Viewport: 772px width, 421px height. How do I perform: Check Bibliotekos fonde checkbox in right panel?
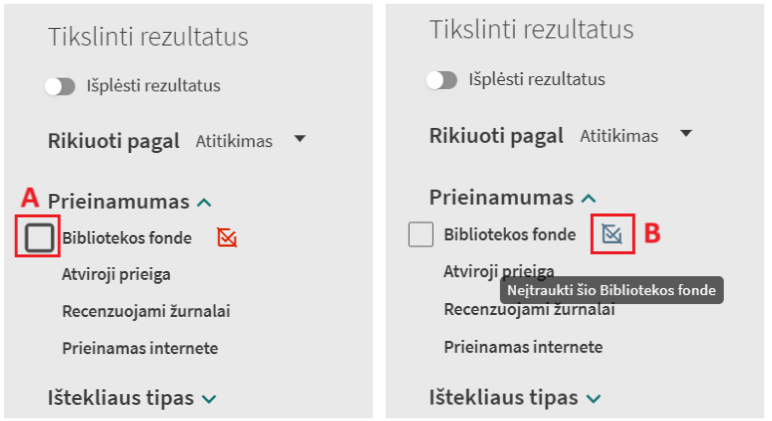(x=421, y=235)
